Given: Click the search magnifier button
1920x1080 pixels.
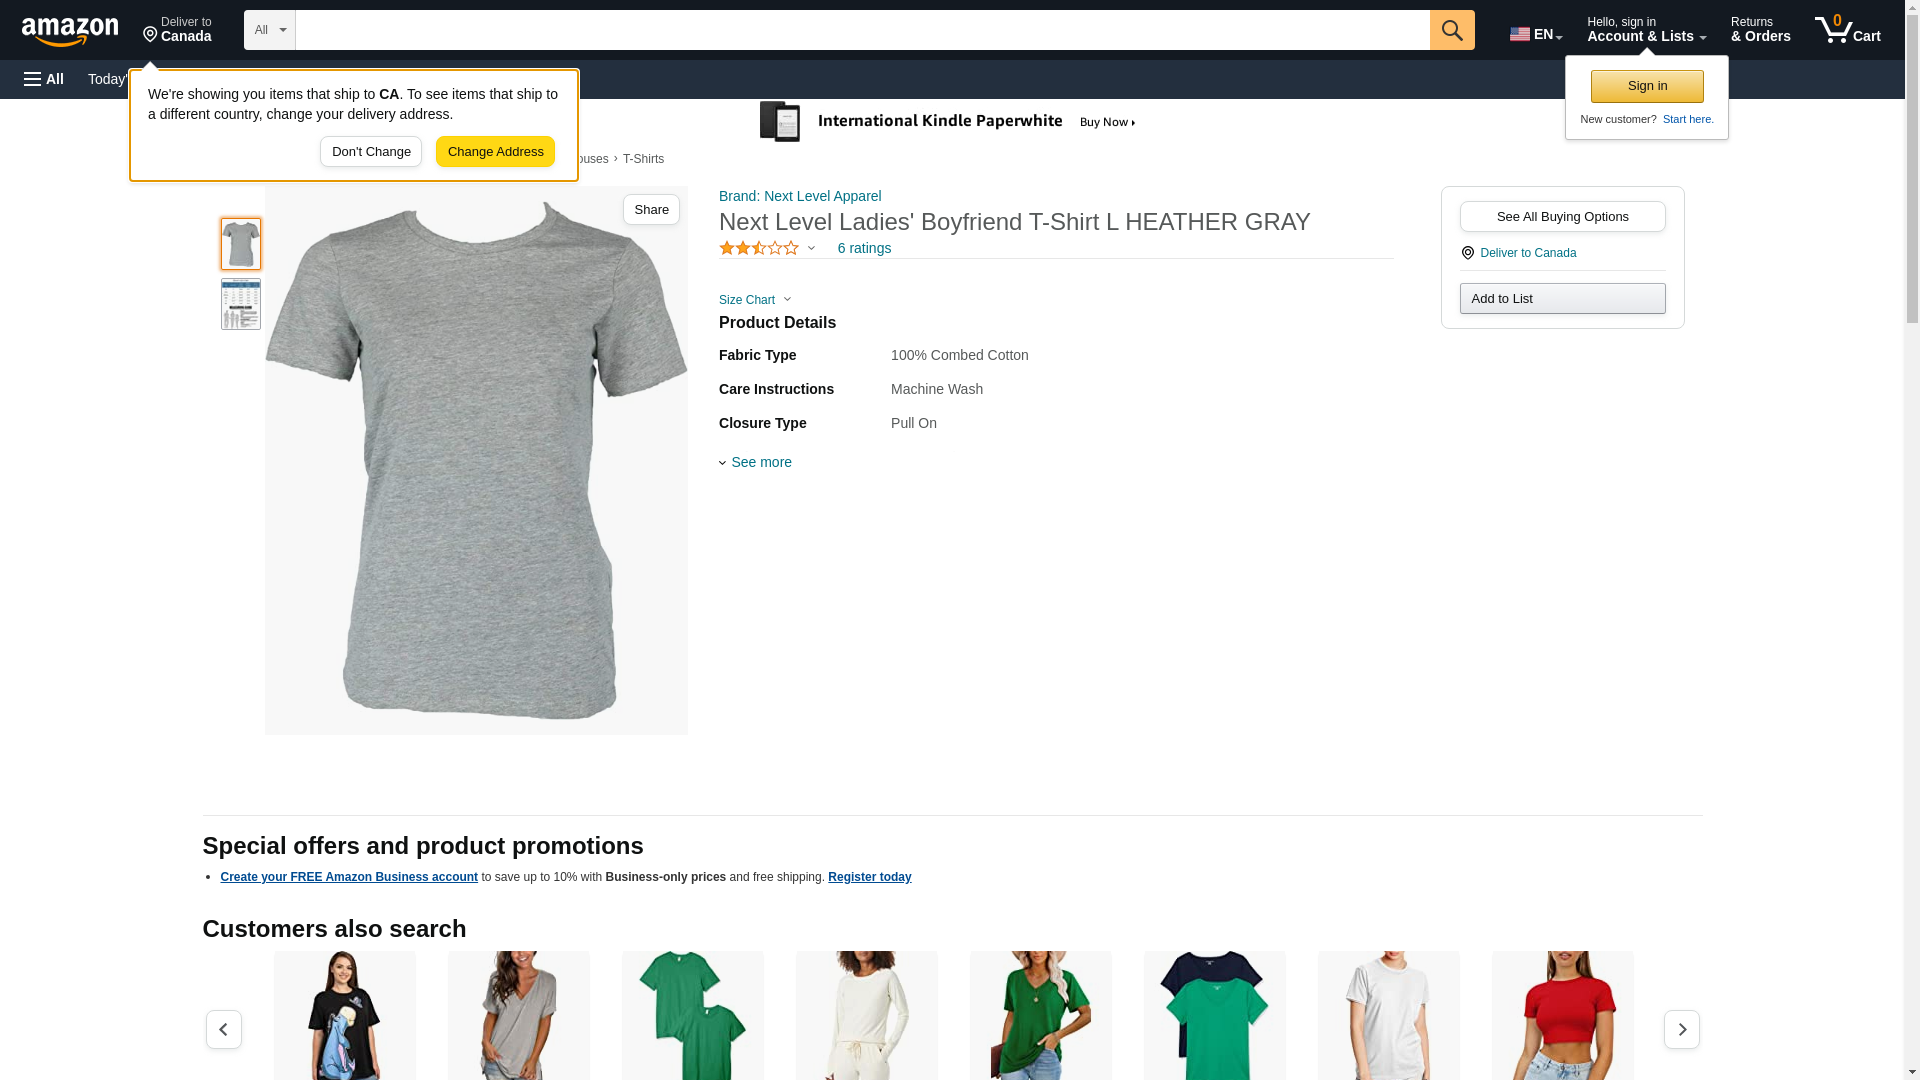Looking at the screenshot, I should (x=1451, y=30).
